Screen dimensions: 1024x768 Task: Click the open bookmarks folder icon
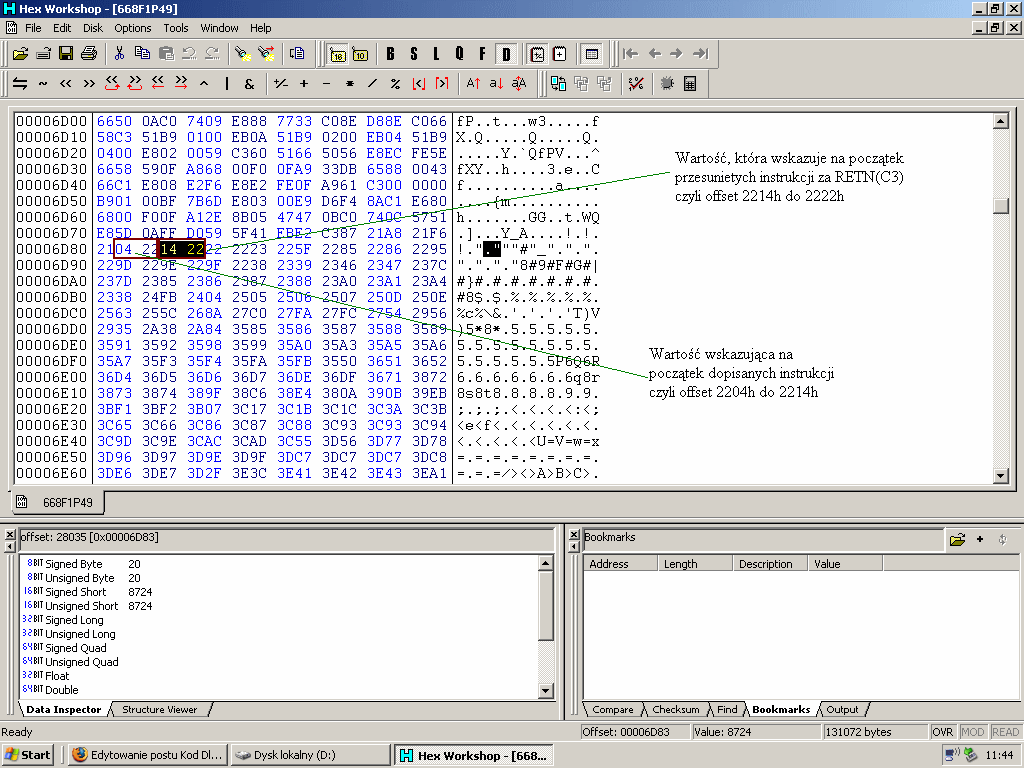click(x=957, y=539)
